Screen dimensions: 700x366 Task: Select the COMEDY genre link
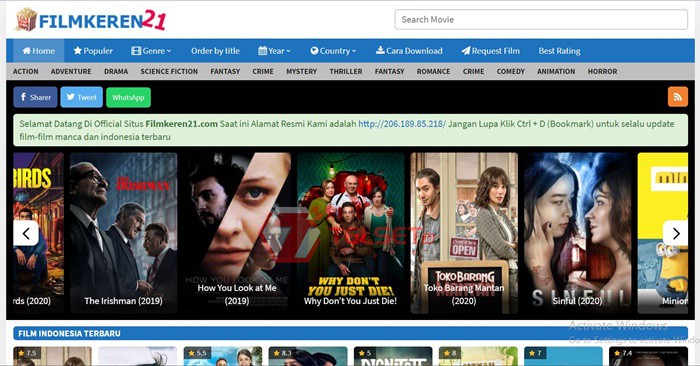point(511,71)
